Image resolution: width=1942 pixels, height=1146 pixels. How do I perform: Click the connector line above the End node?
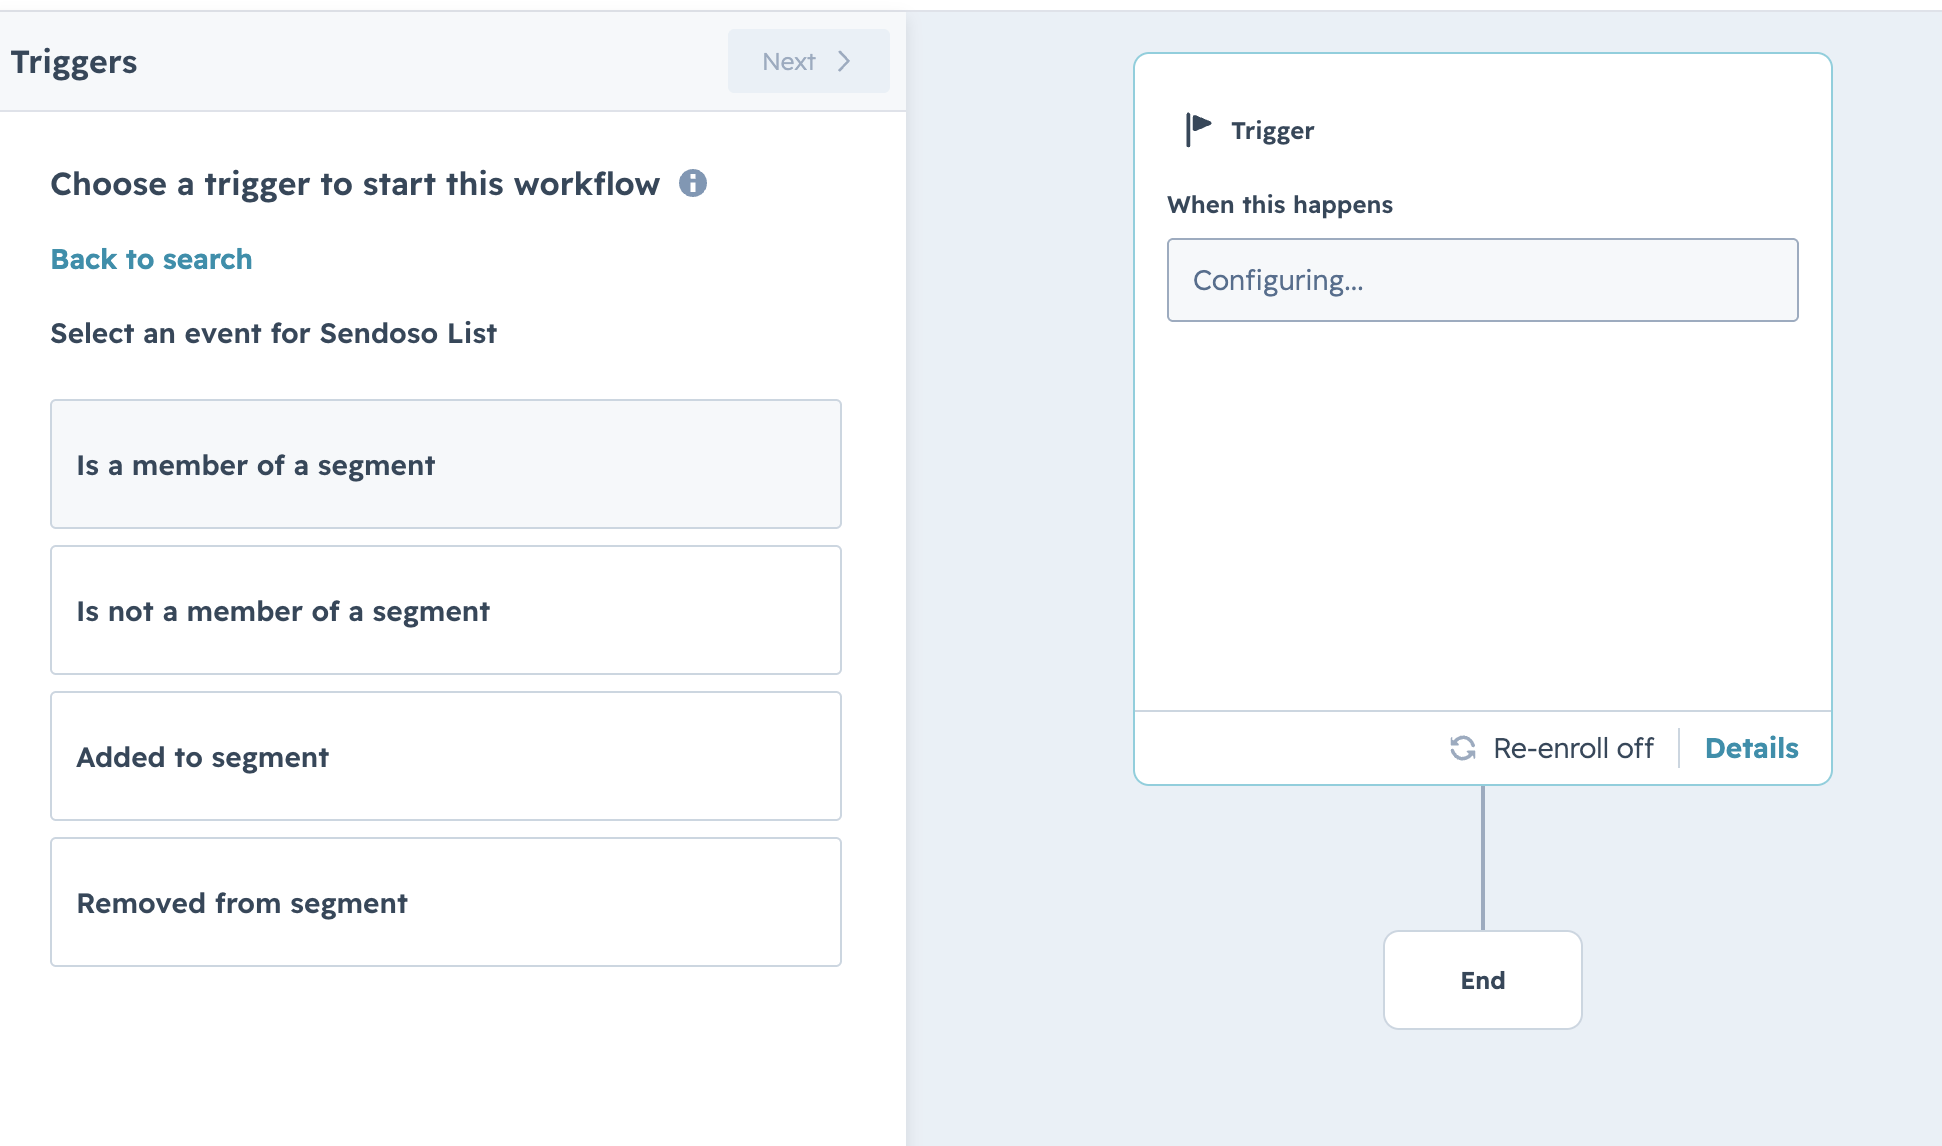coord(1482,858)
